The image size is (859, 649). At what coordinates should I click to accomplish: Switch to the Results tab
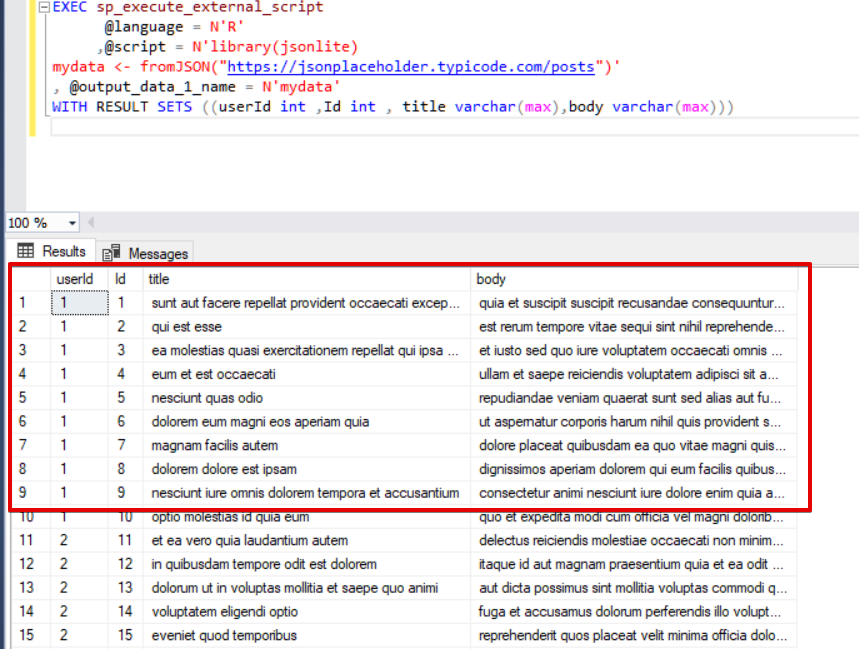[x=51, y=251]
